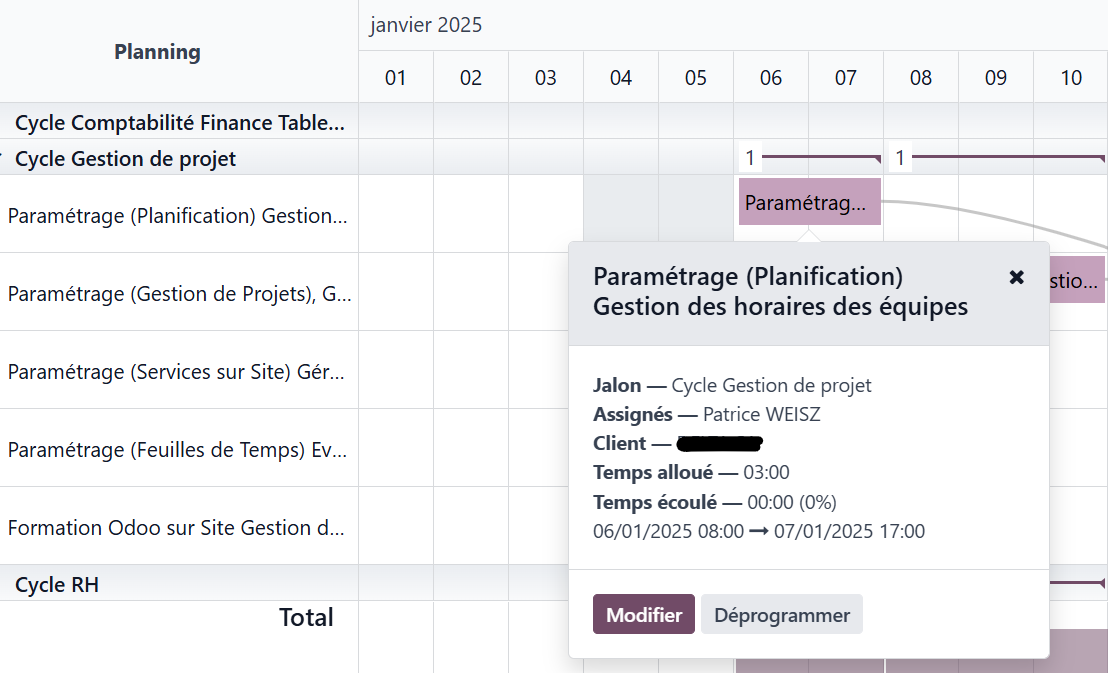Image resolution: width=1108 pixels, height=673 pixels.
Task: Click the Planning column header
Action: coord(158,52)
